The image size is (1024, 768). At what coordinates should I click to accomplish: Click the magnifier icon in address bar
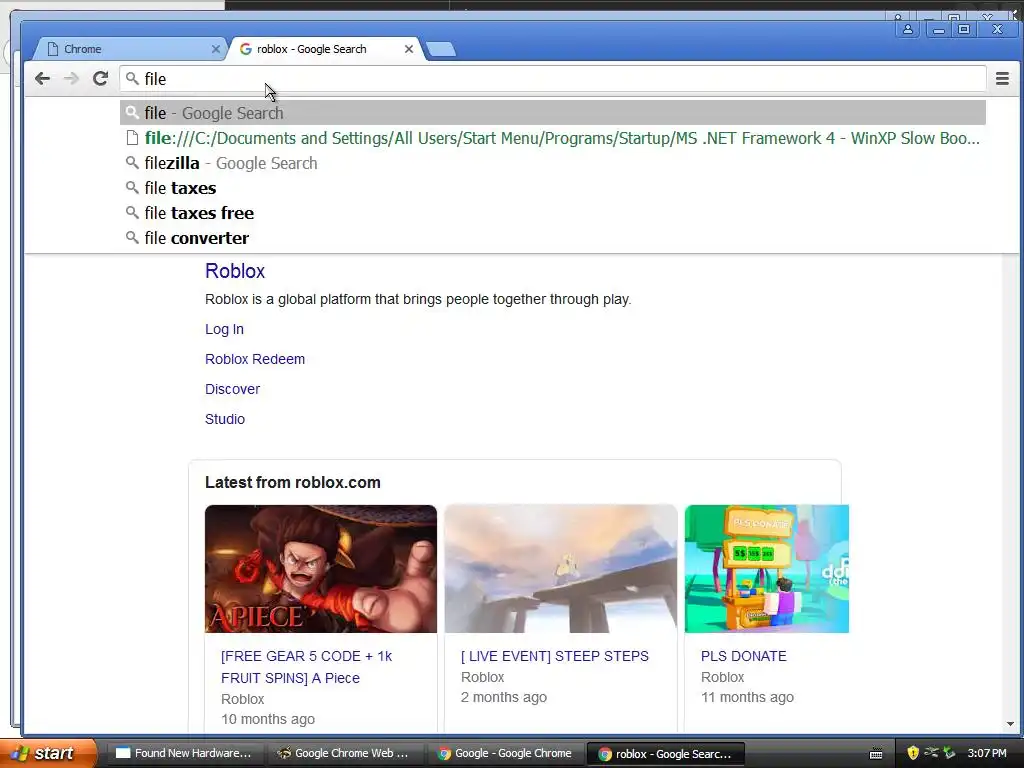(x=133, y=78)
